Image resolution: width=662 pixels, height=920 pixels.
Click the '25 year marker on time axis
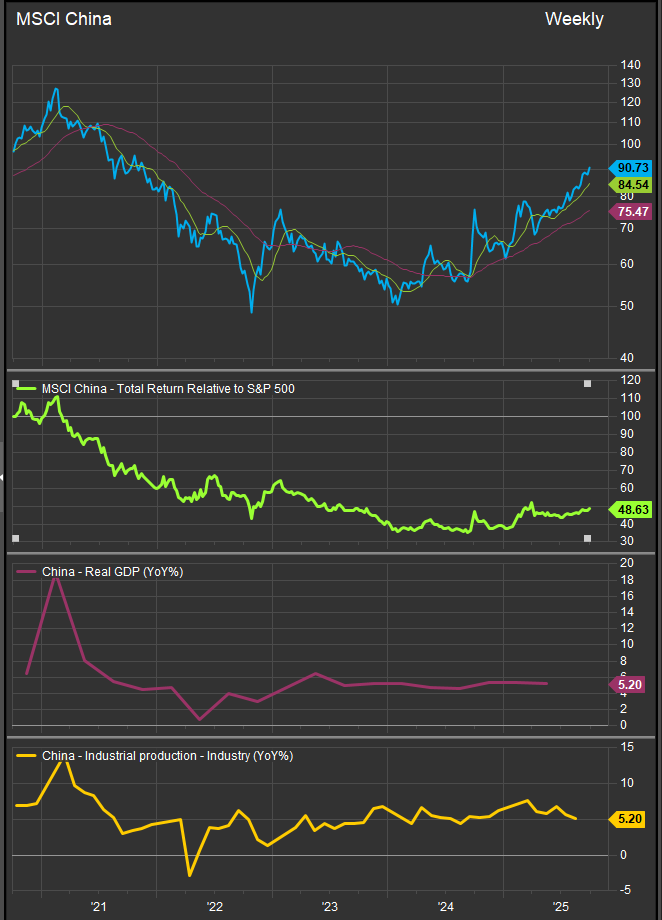click(560, 906)
